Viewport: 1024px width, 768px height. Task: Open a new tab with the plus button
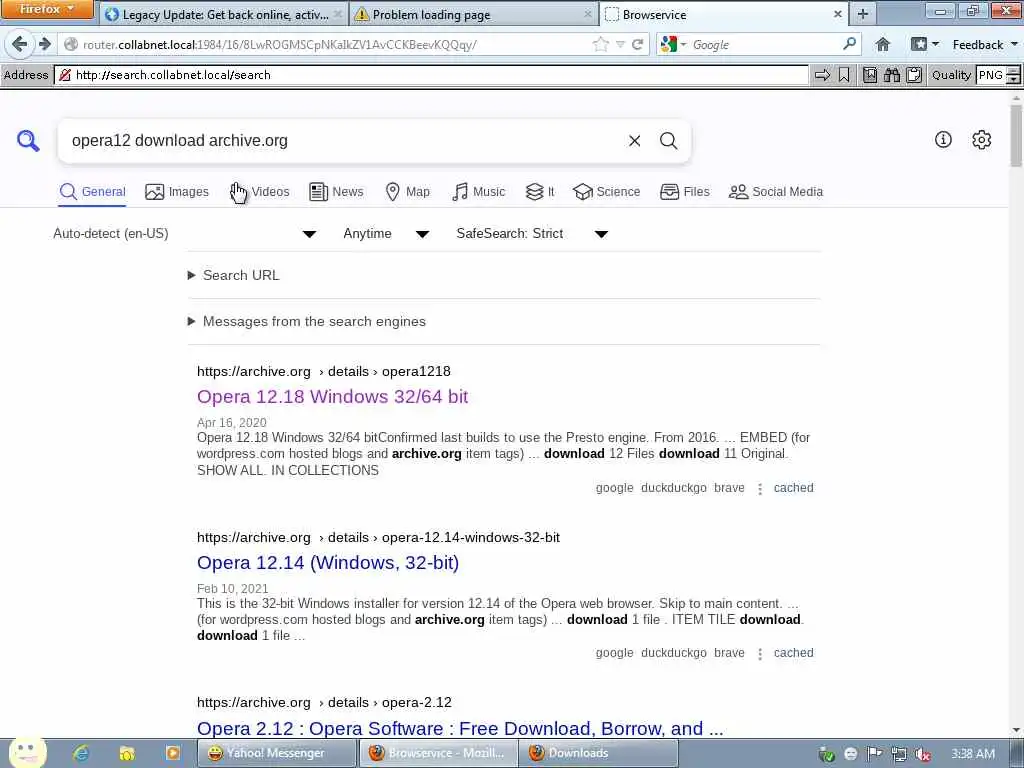(863, 14)
